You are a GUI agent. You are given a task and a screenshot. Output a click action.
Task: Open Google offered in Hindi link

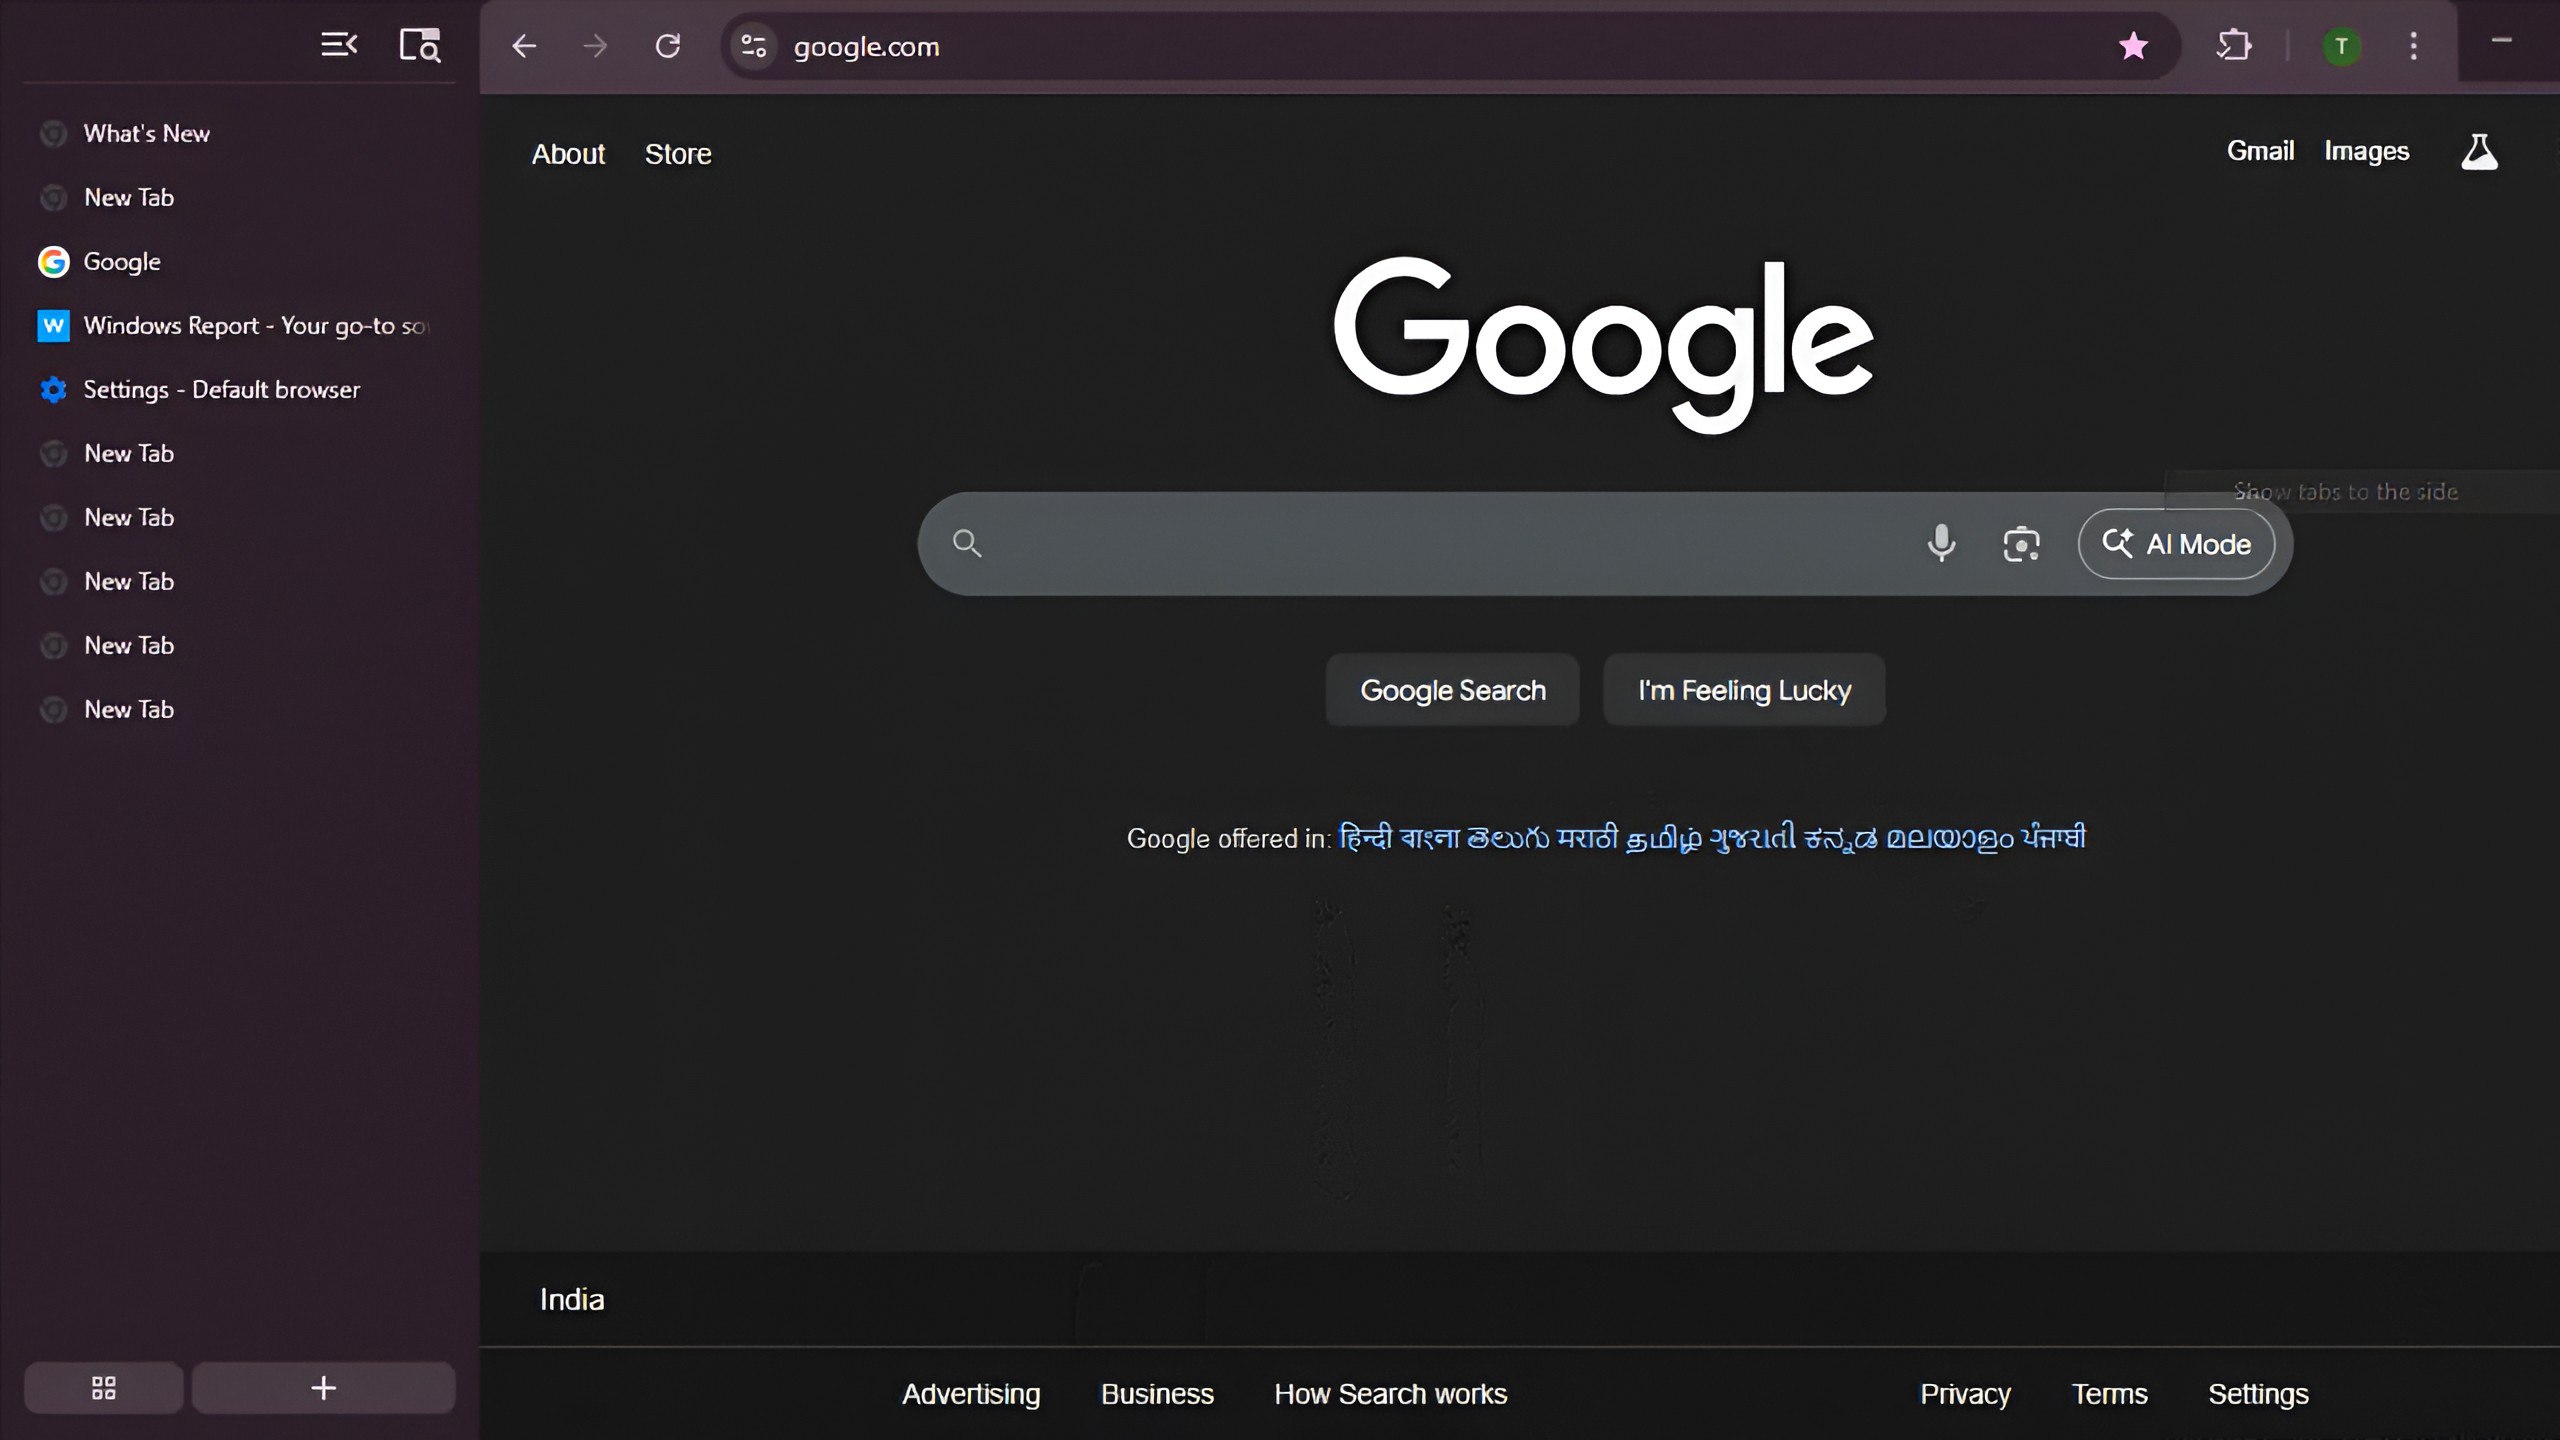1364,838
